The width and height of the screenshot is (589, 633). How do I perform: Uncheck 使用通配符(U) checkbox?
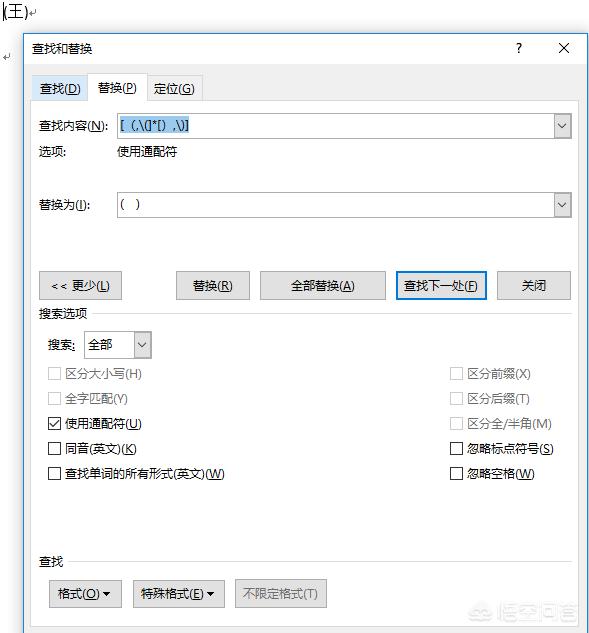click(54, 423)
